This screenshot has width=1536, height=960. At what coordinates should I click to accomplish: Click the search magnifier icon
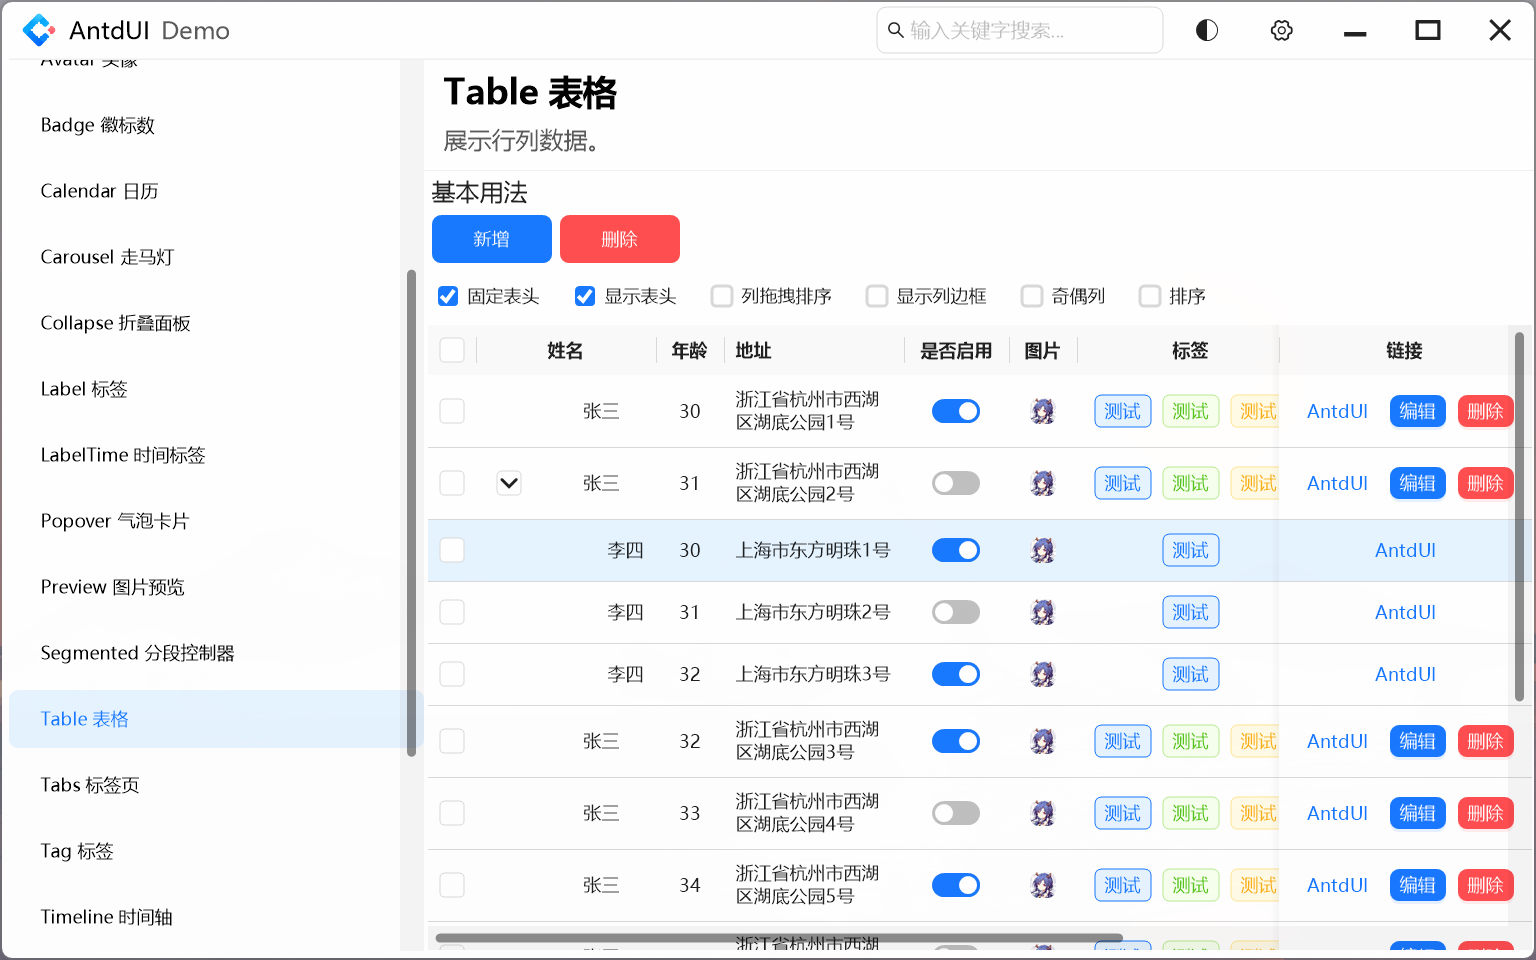click(x=896, y=30)
